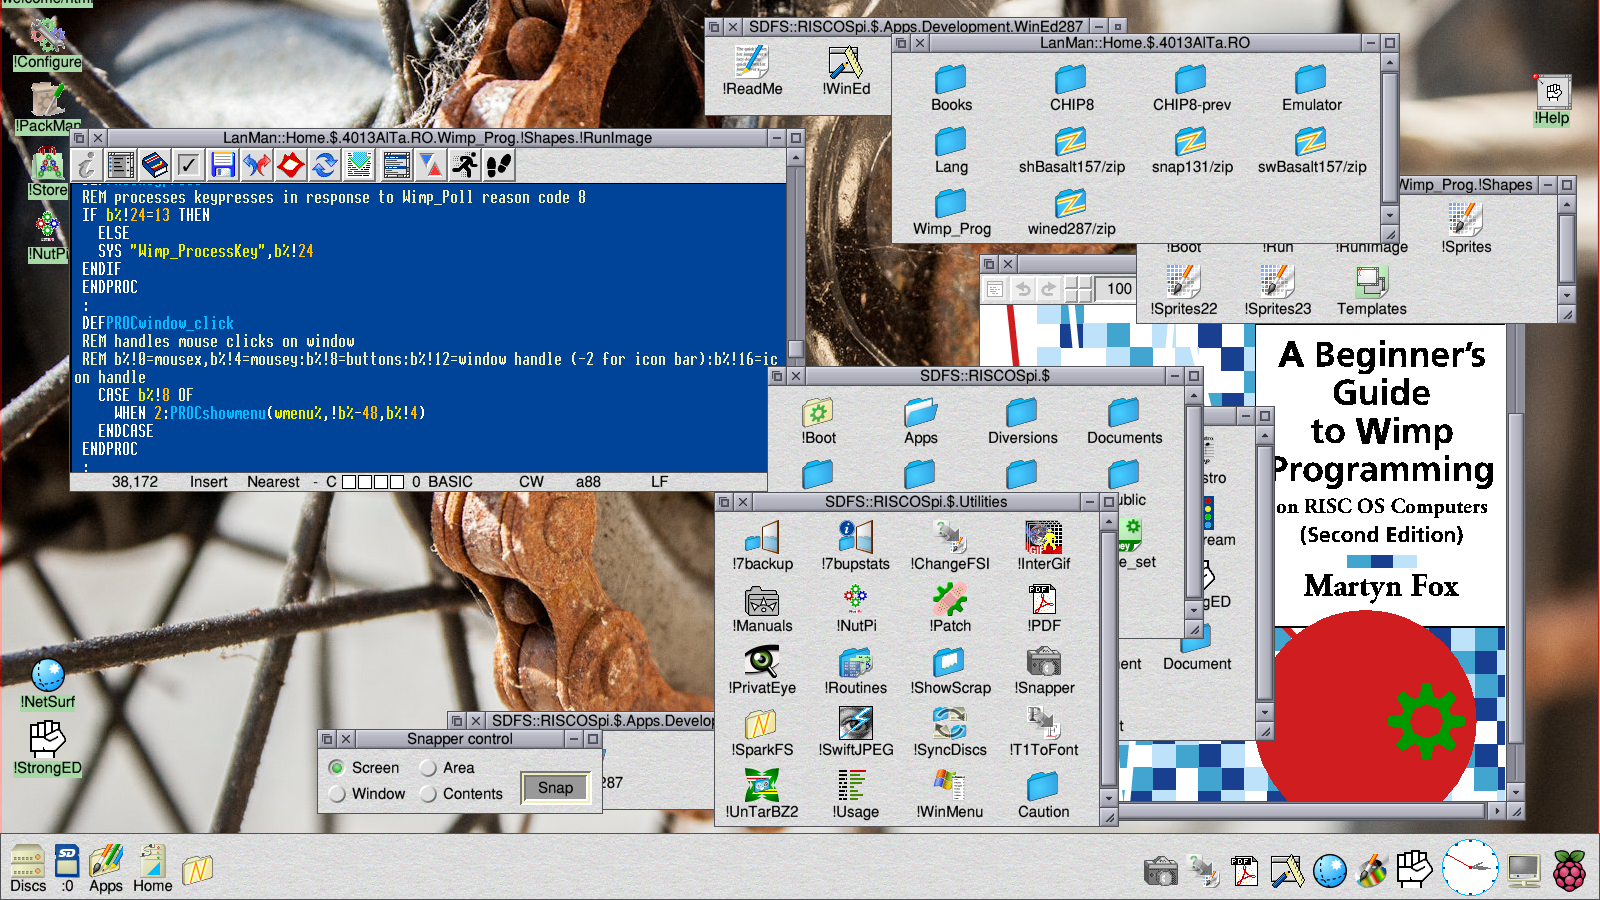Screen dimensions: 1600x900
Task: Open !SparkFS in Utilities window
Action: point(762,733)
